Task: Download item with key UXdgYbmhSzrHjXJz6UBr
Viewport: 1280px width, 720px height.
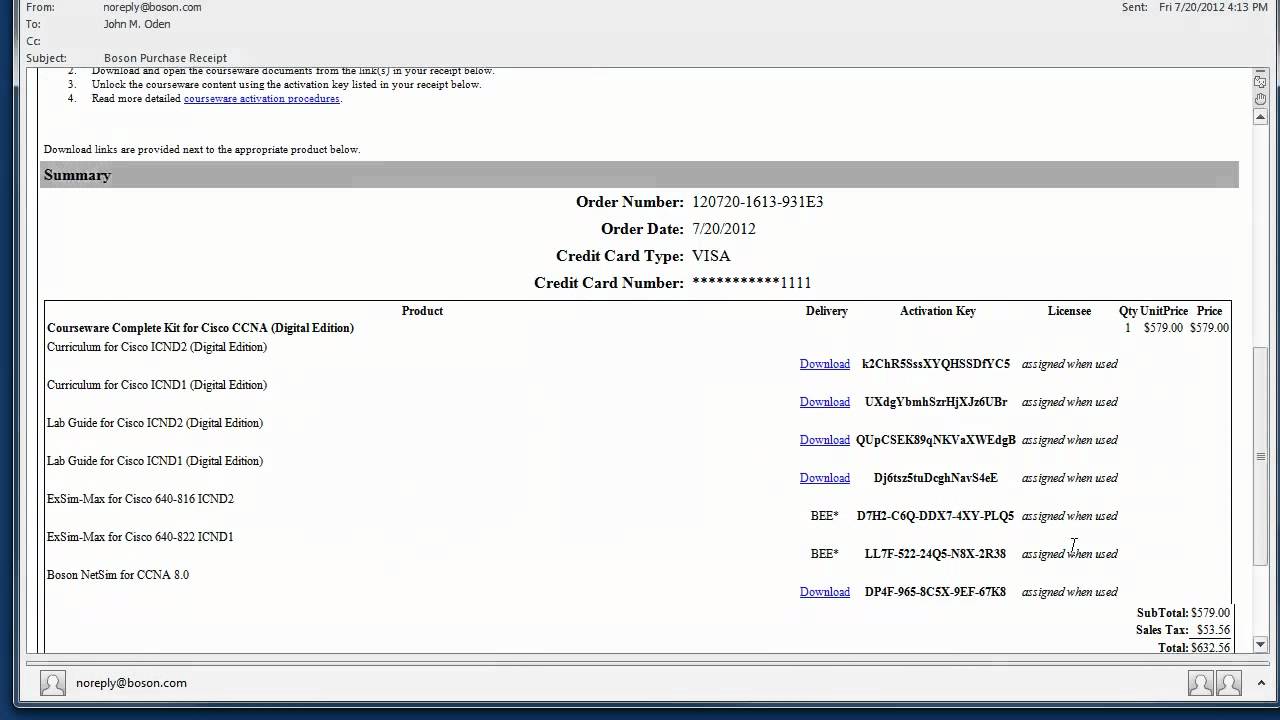Action: coord(825,402)
